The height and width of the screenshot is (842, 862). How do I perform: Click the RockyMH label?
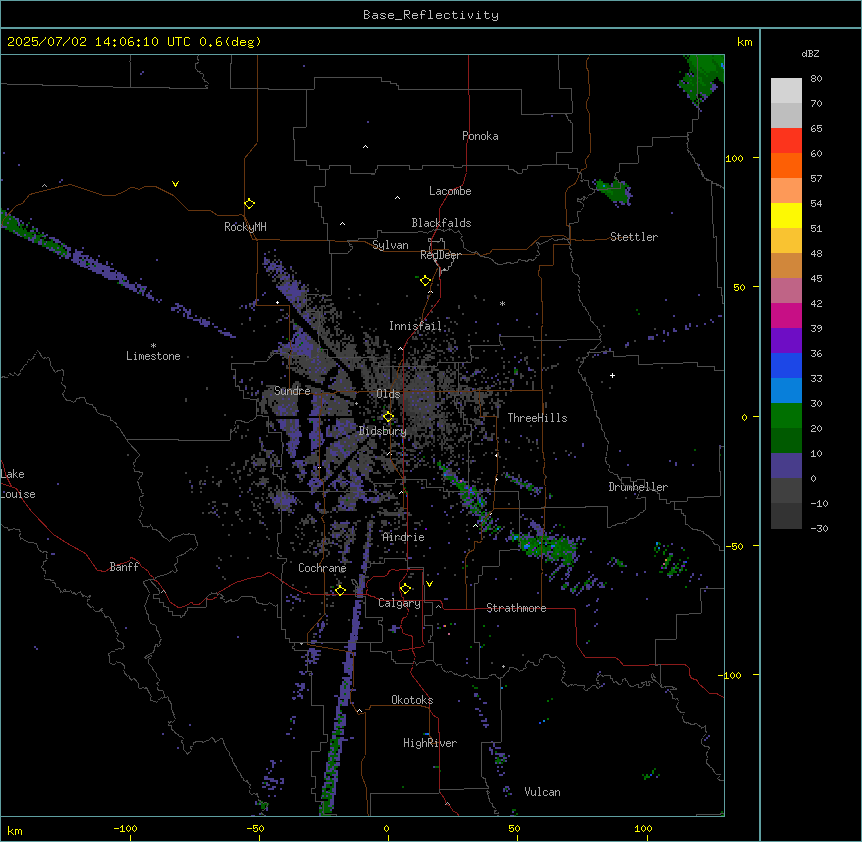(245, 227)
